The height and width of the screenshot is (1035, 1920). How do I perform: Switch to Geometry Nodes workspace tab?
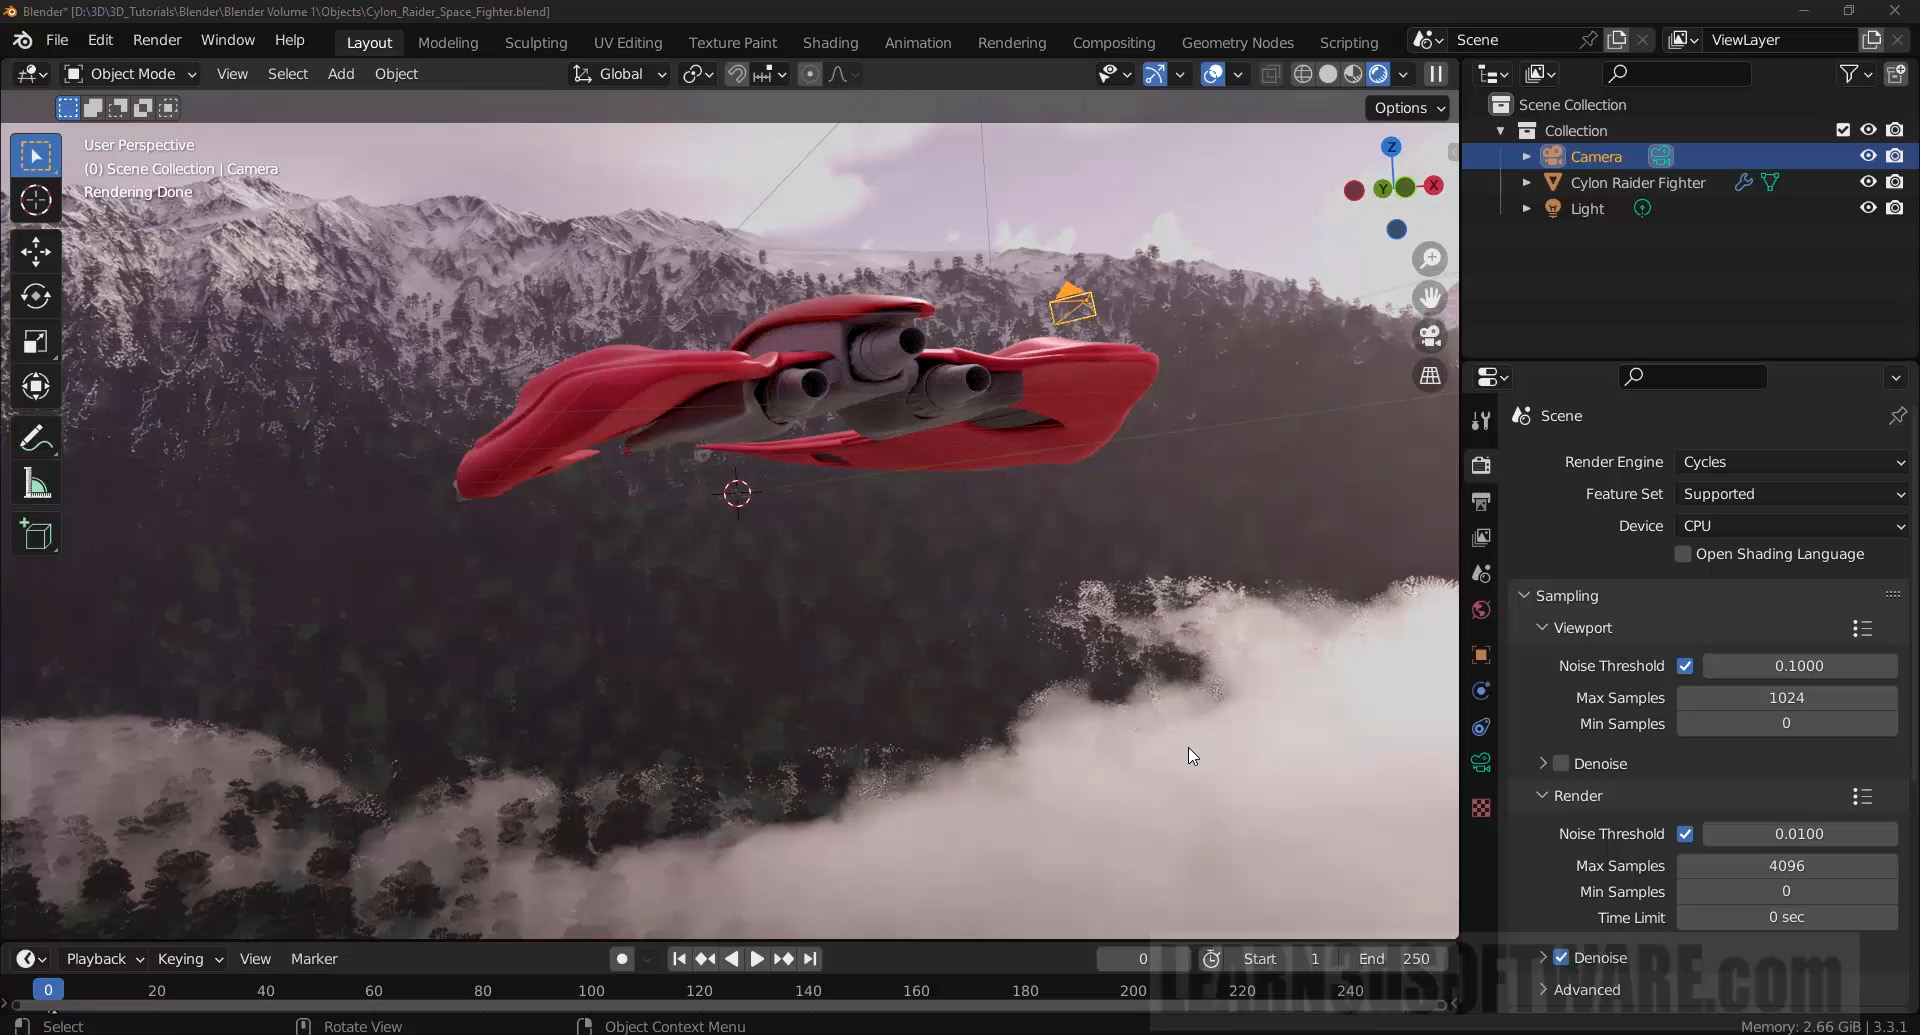click(x=1237, y=42)
